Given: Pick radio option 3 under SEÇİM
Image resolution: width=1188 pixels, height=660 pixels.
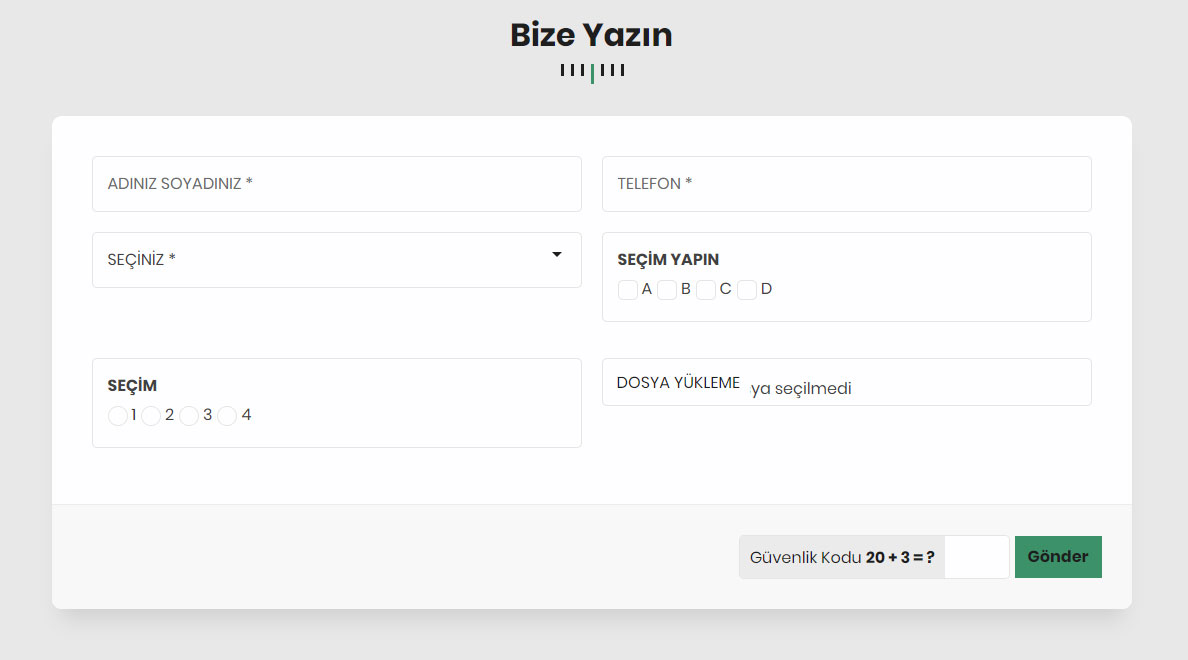Looking at the screenshot, I should pos(189,415).
